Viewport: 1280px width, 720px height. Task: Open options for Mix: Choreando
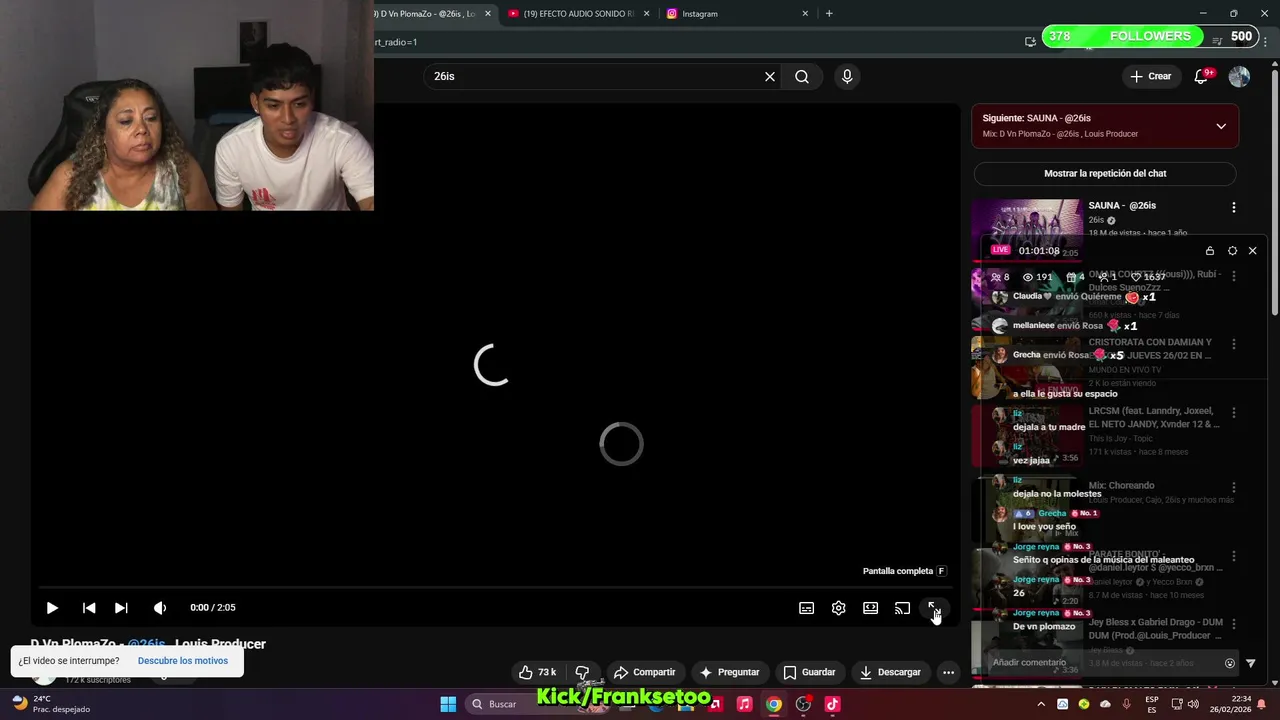point(1233,487)
